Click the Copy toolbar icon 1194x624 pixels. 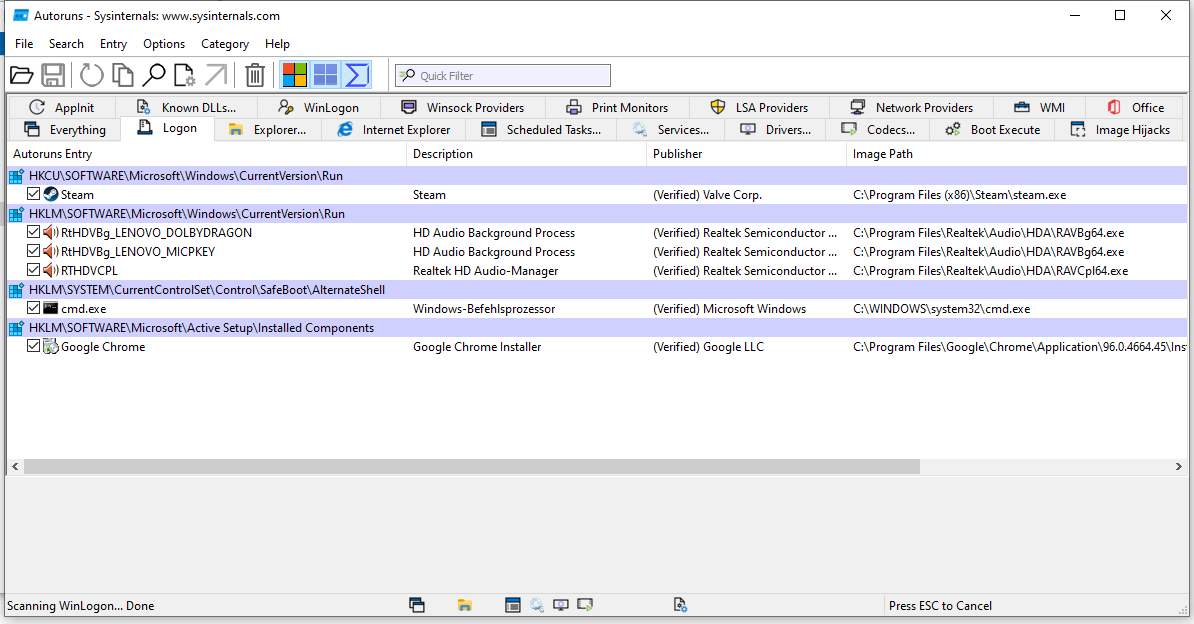coord(123,75)
